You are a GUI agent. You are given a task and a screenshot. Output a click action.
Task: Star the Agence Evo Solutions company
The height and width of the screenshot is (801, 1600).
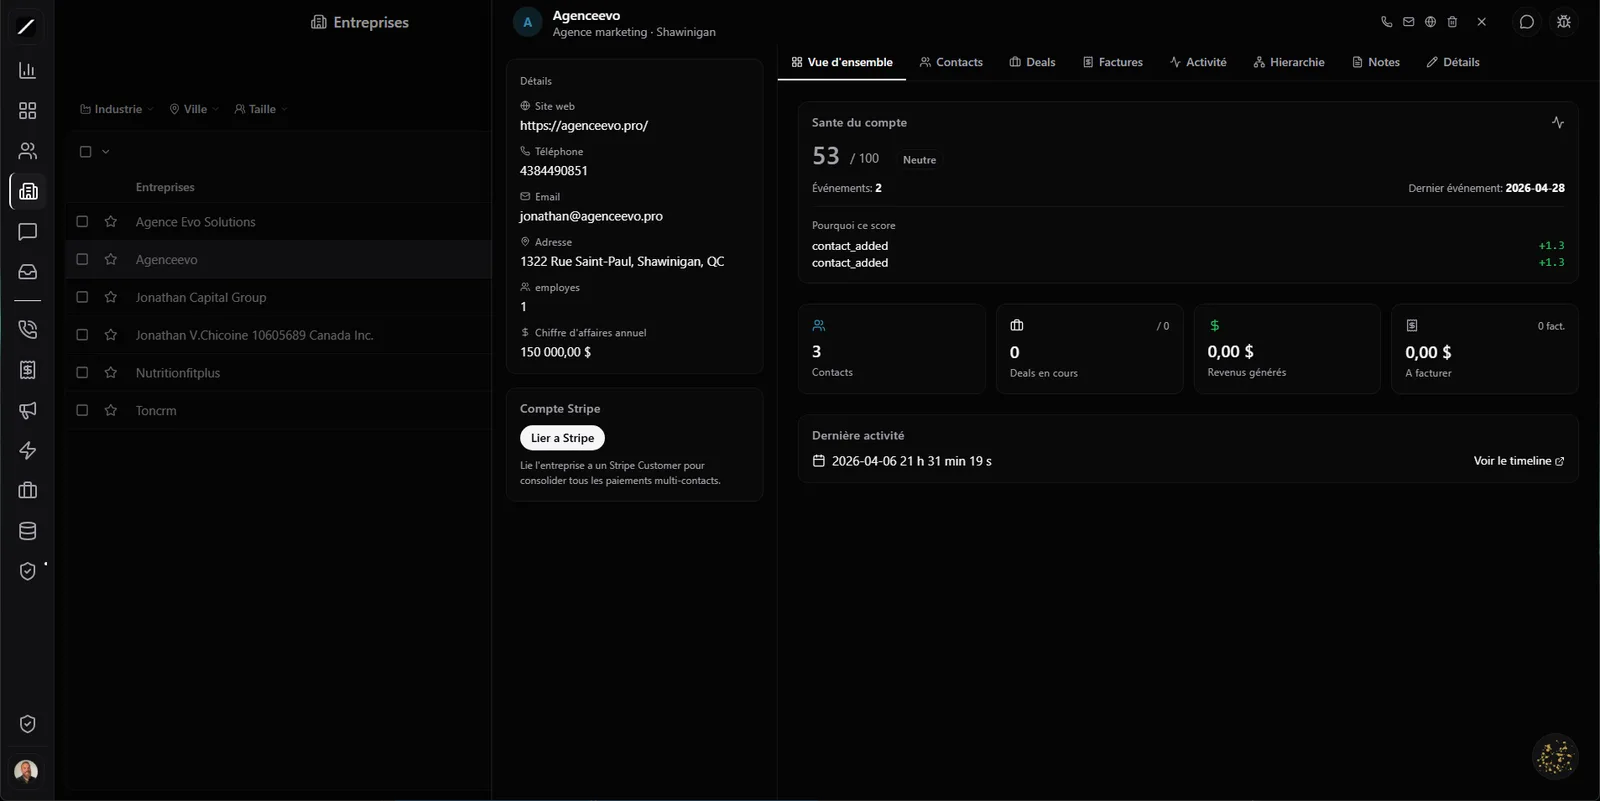pos(111,222)
